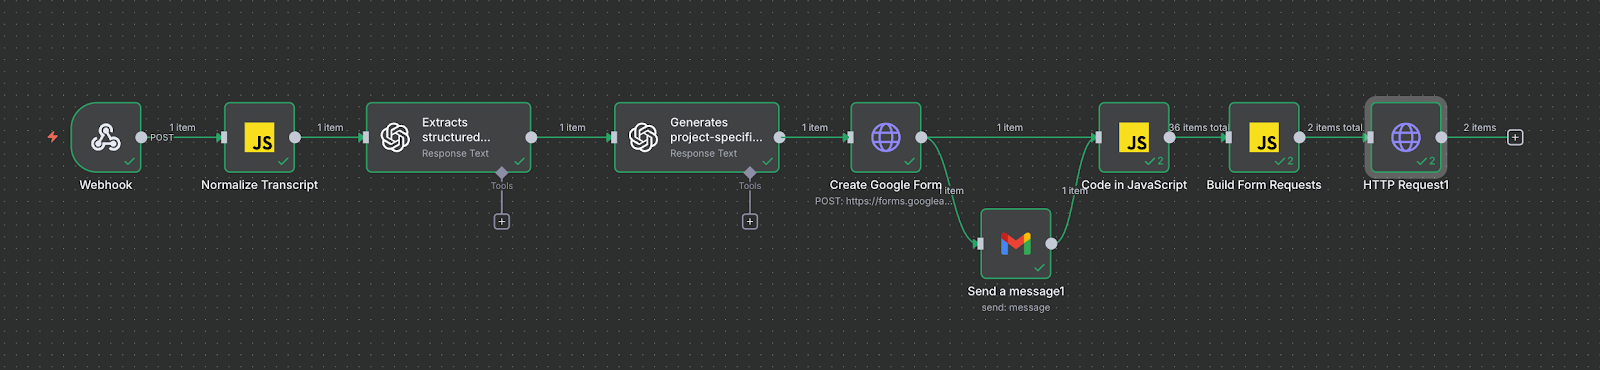Open the Extracts structured OpenAI node
The image size is (1600, 370).
click(448, 137)
